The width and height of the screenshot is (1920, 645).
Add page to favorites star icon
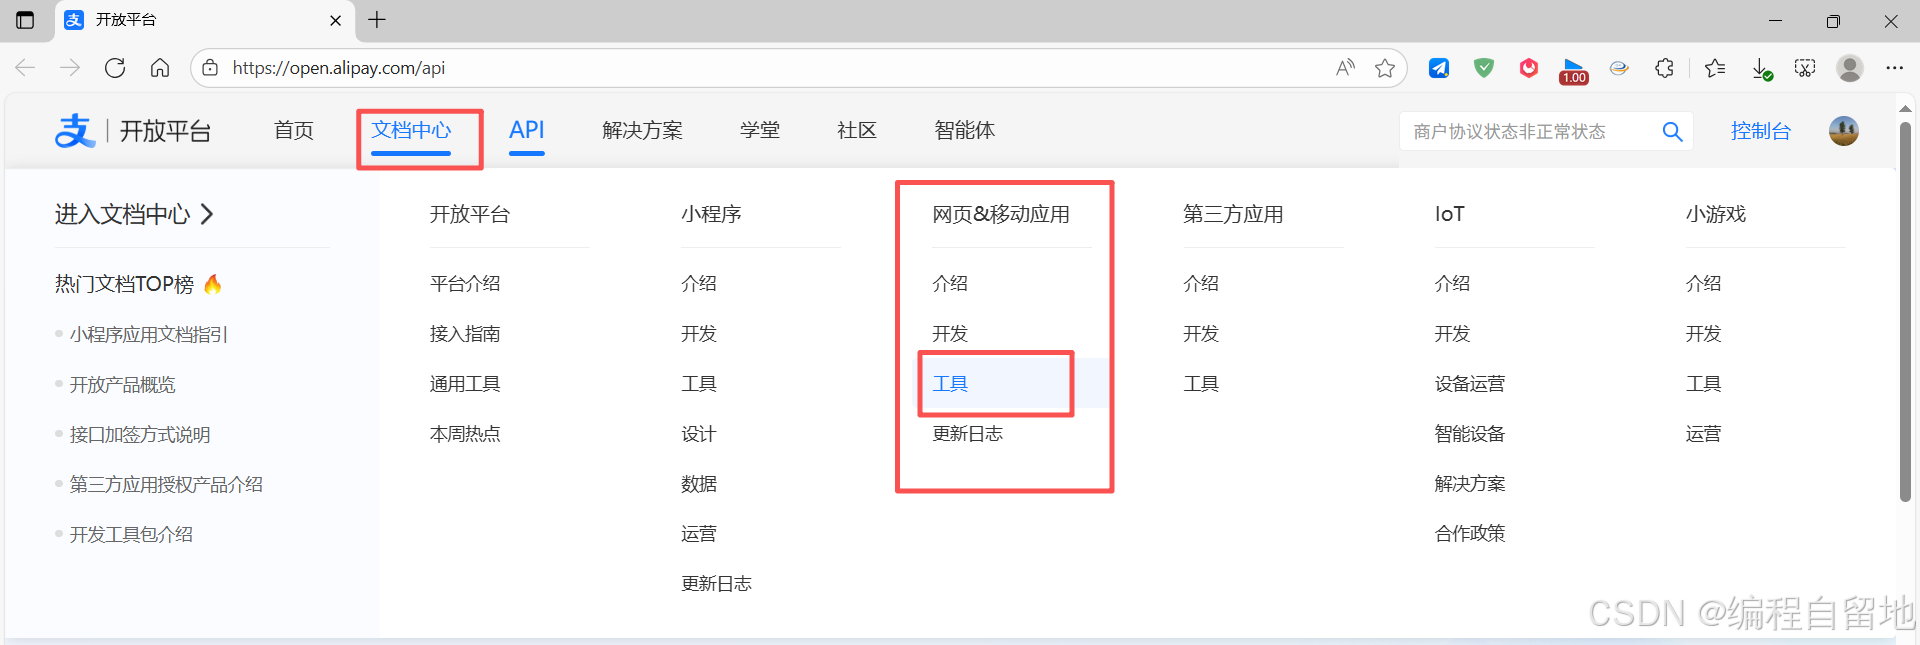1385,68
